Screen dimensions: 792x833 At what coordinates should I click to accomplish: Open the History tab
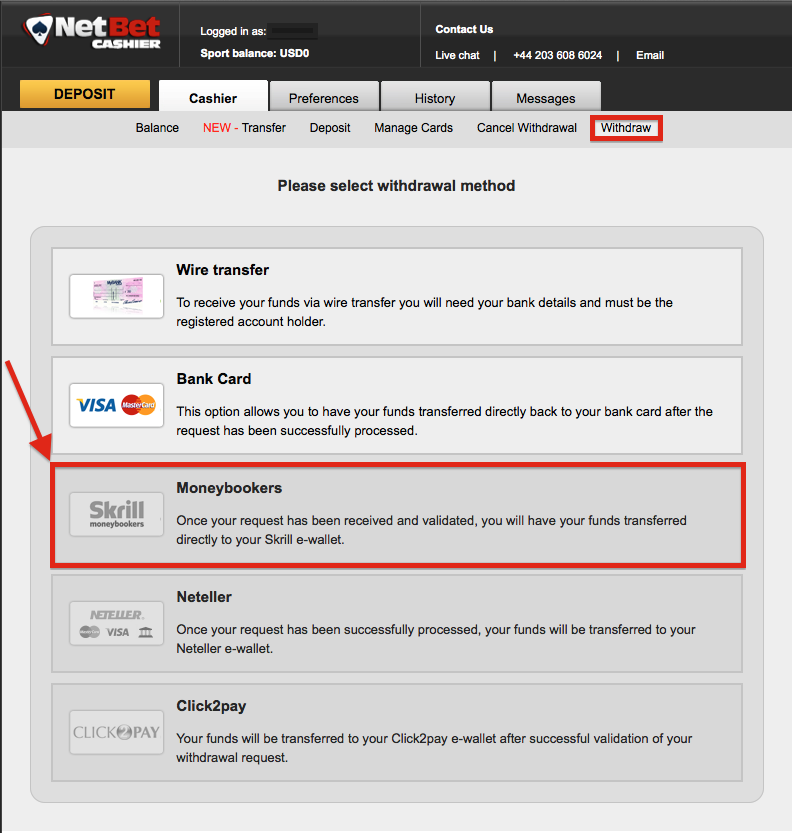[435, 97]
